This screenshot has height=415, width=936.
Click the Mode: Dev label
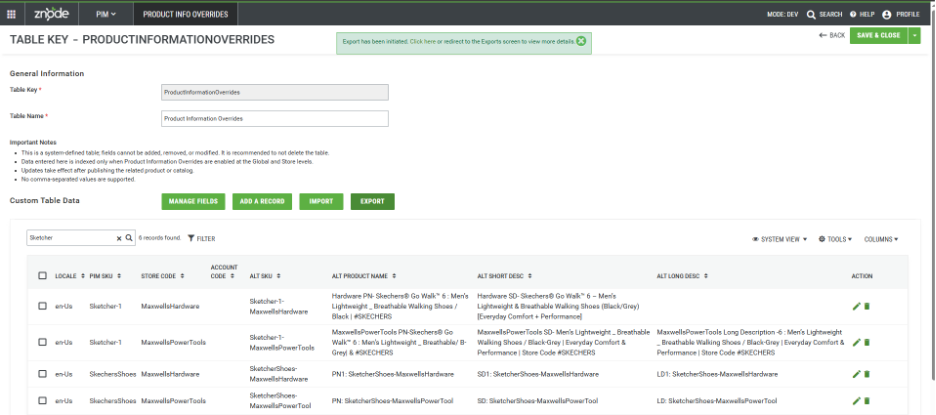tap(783, 14)
